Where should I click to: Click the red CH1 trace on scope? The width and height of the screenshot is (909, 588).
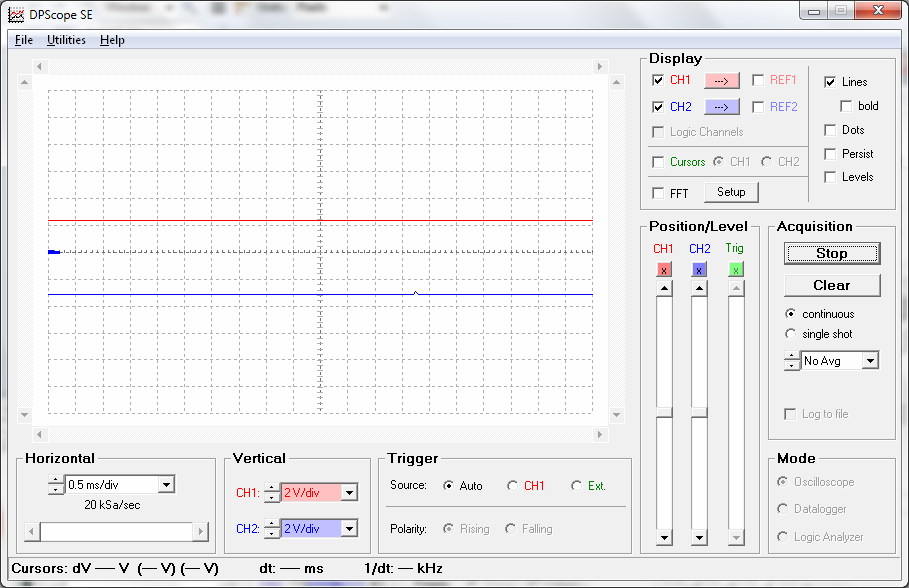320,221
